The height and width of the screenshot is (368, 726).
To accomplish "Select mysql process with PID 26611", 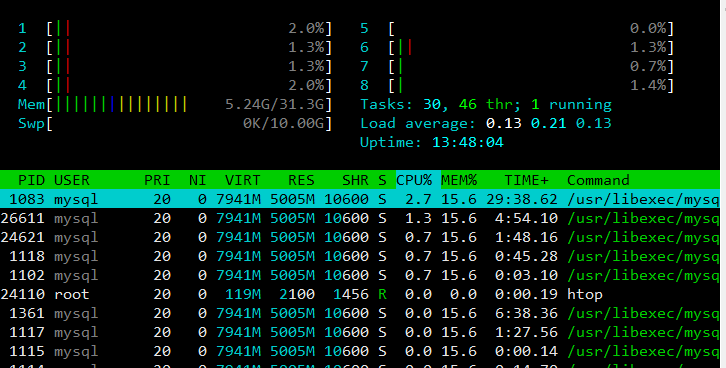I will click(x=360, y=218).
